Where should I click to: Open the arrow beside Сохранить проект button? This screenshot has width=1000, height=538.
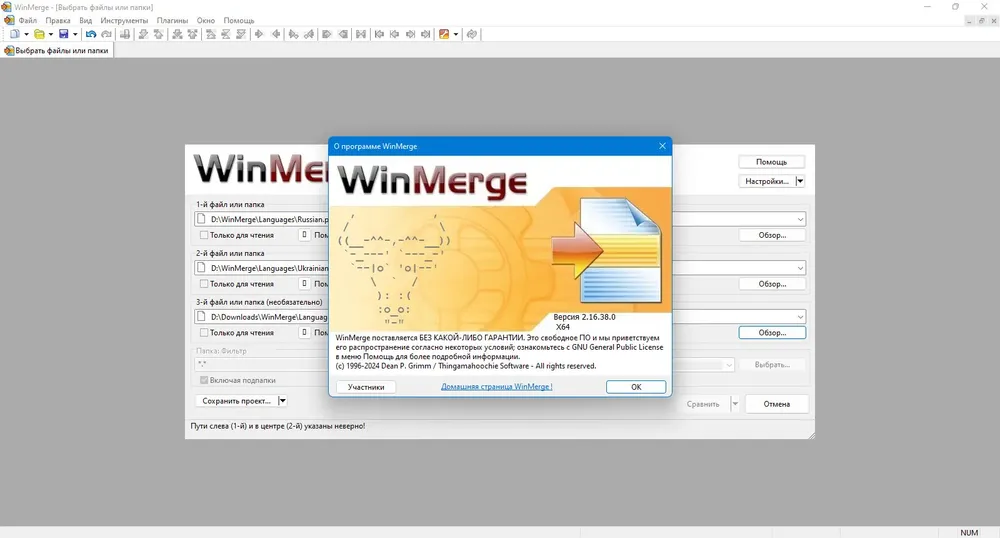[282, 401]
